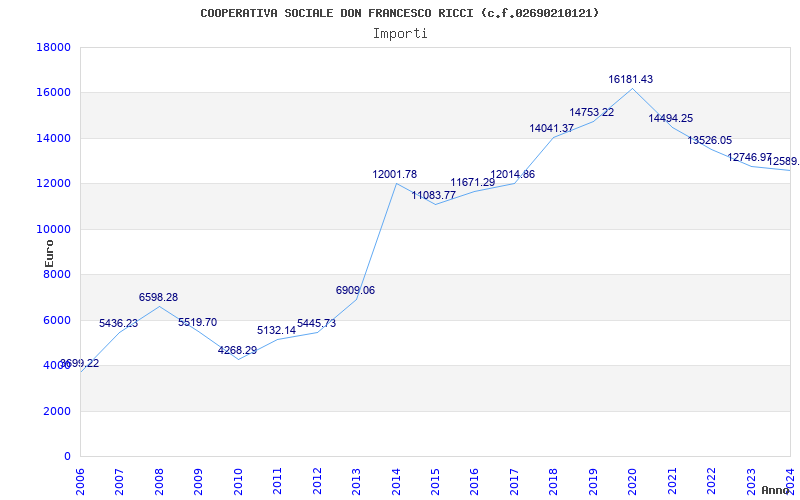Click the 2007 year label
The width and height of the screenshot is (800, 500).
pyautogui.click(x=119, y=482)
